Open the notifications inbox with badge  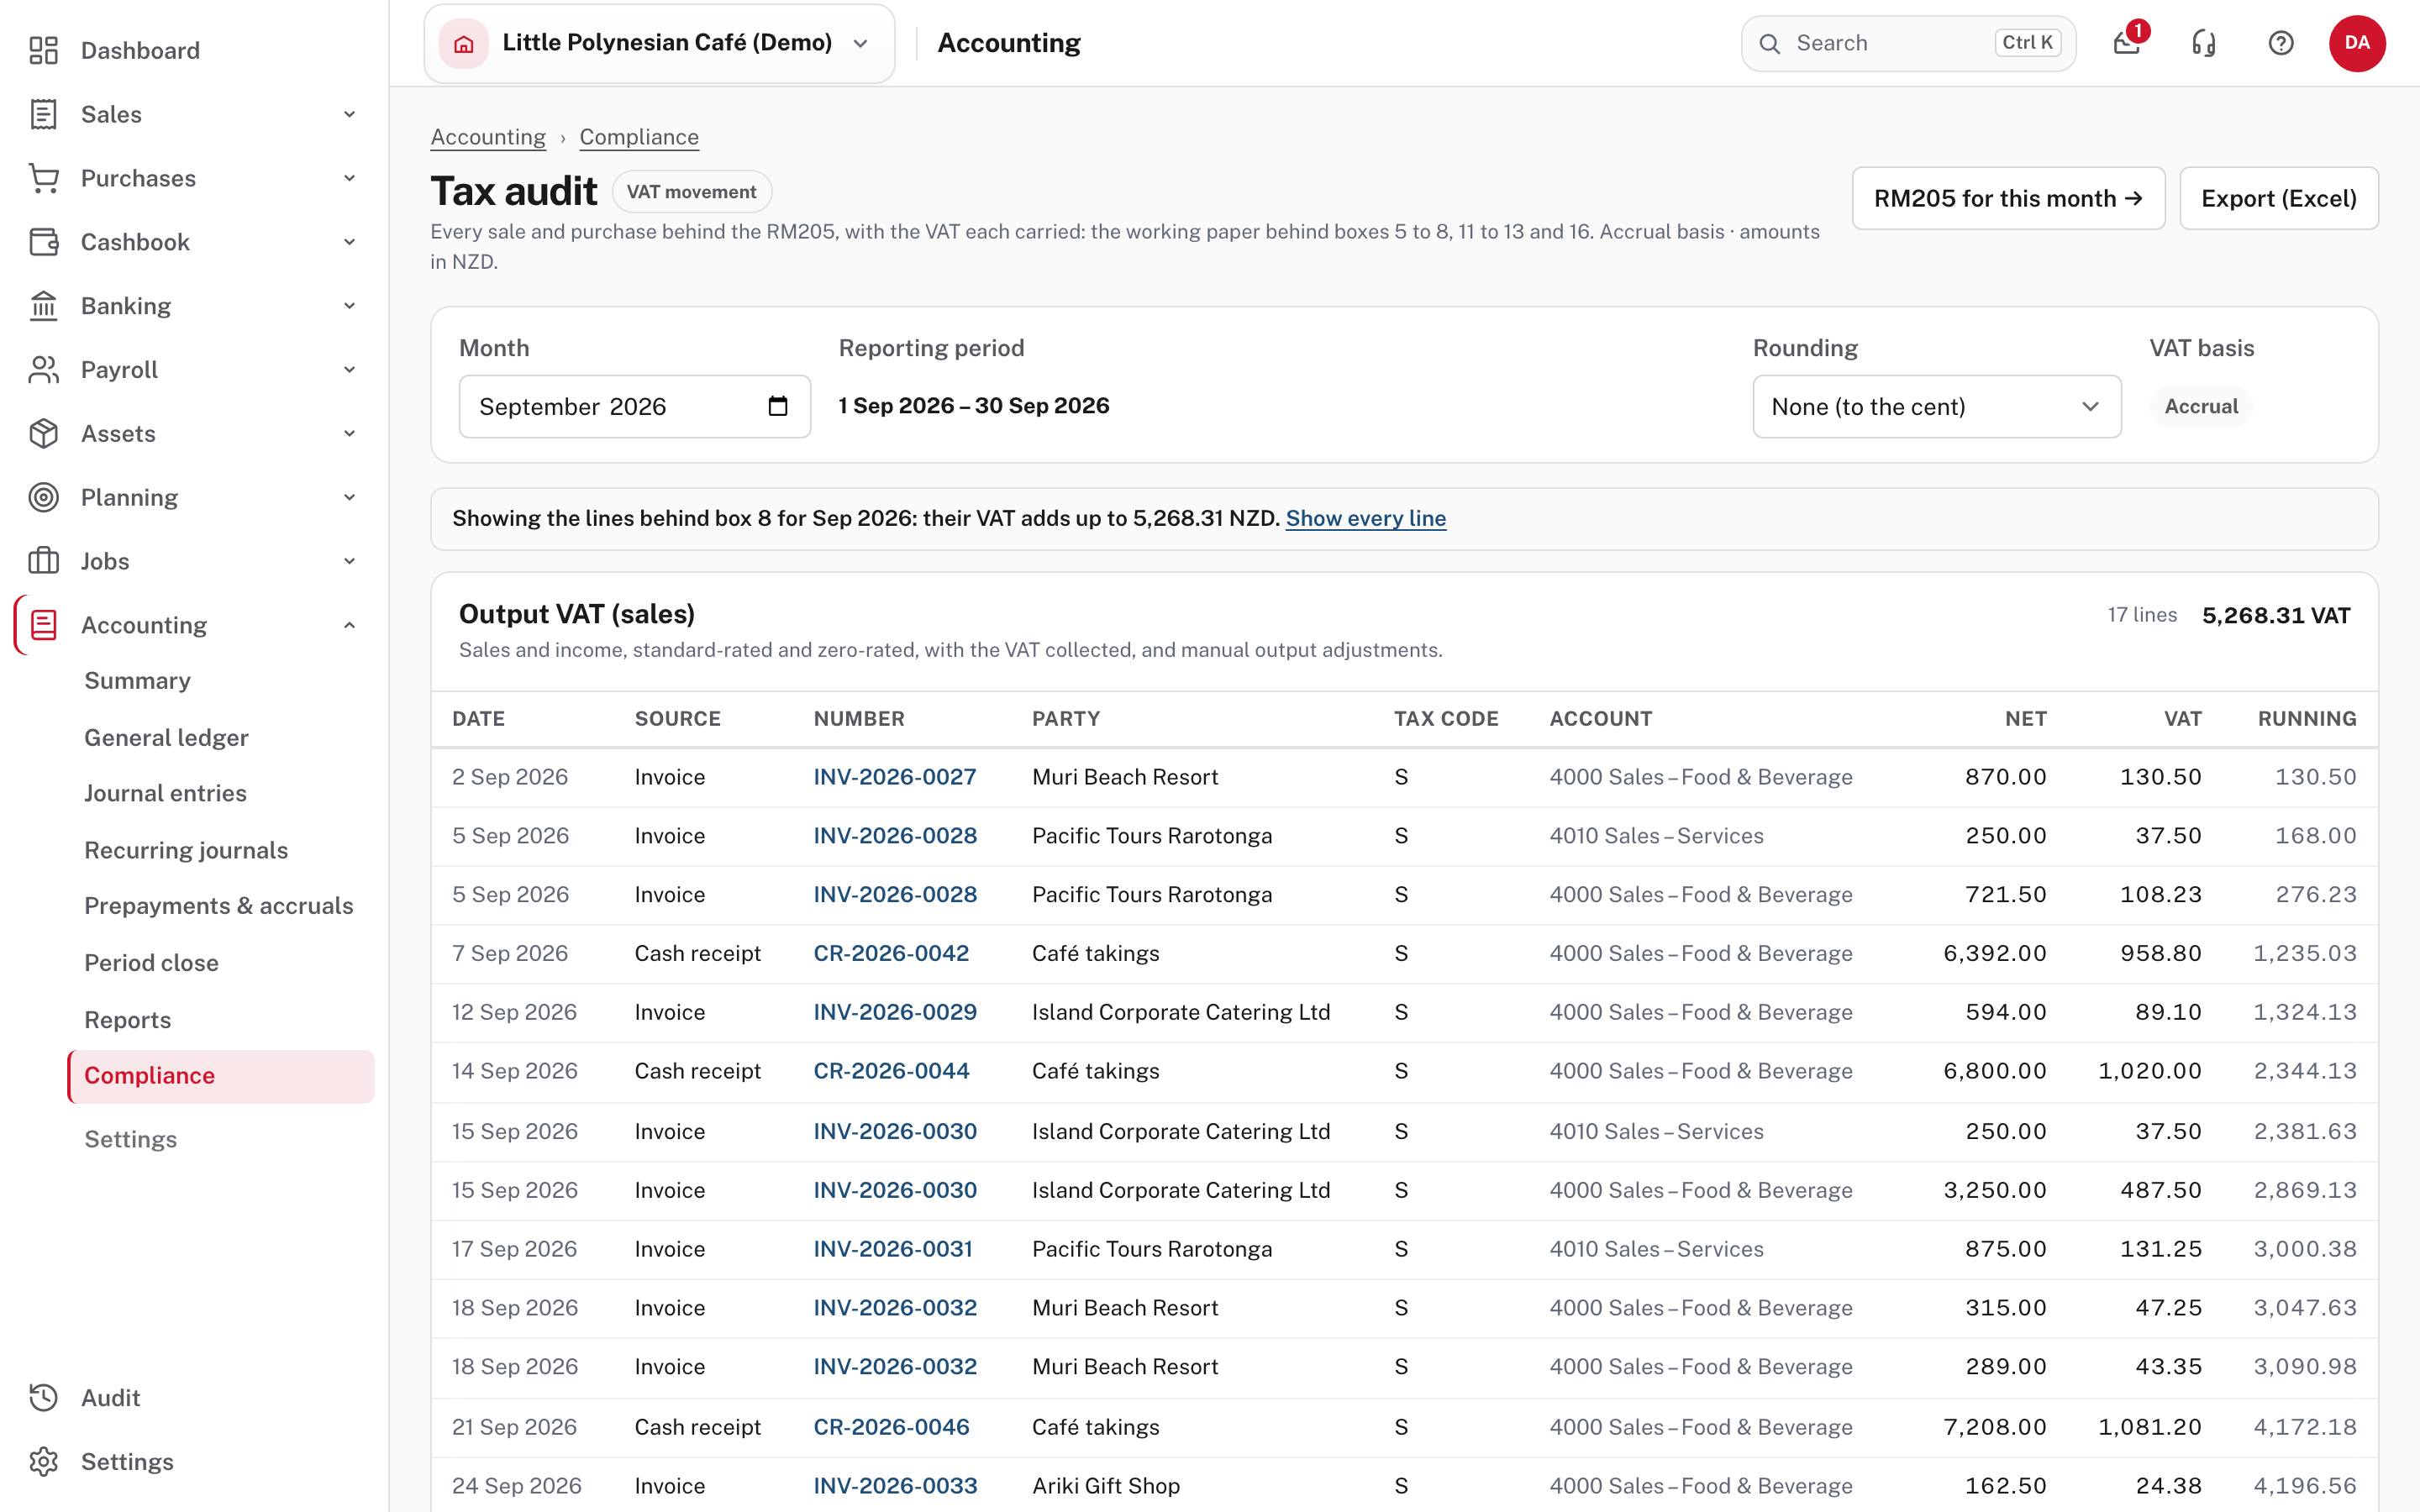pos(2127,43)
